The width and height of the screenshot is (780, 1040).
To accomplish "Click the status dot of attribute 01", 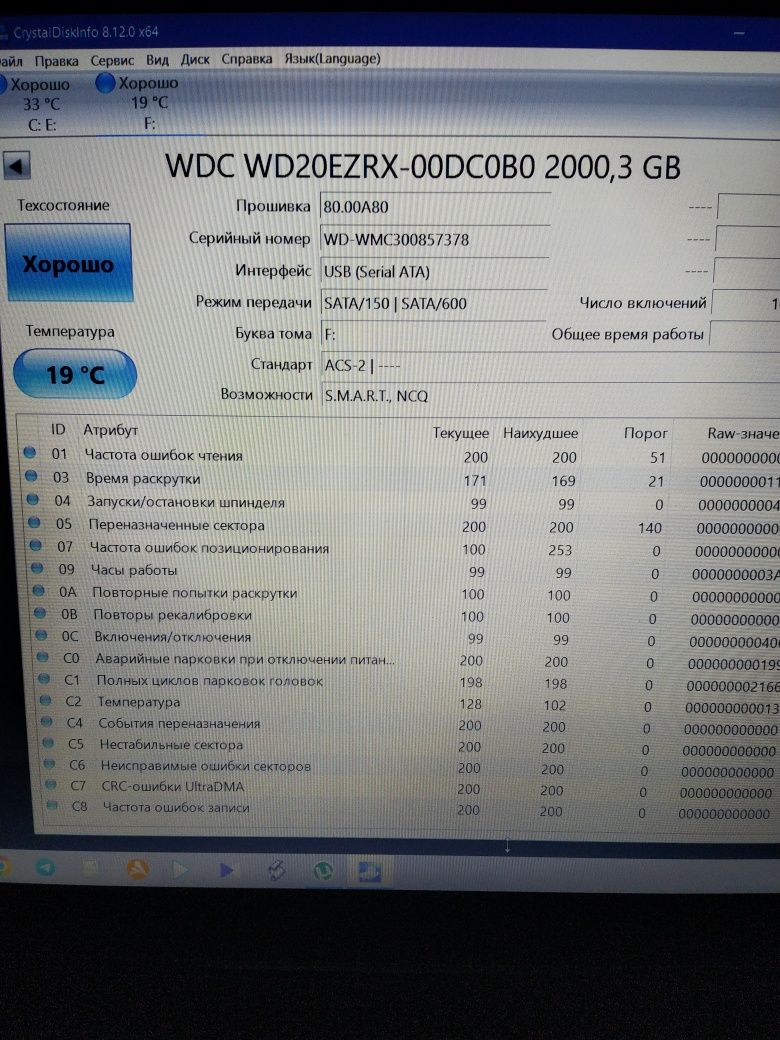I will click(x=30, y=452).
